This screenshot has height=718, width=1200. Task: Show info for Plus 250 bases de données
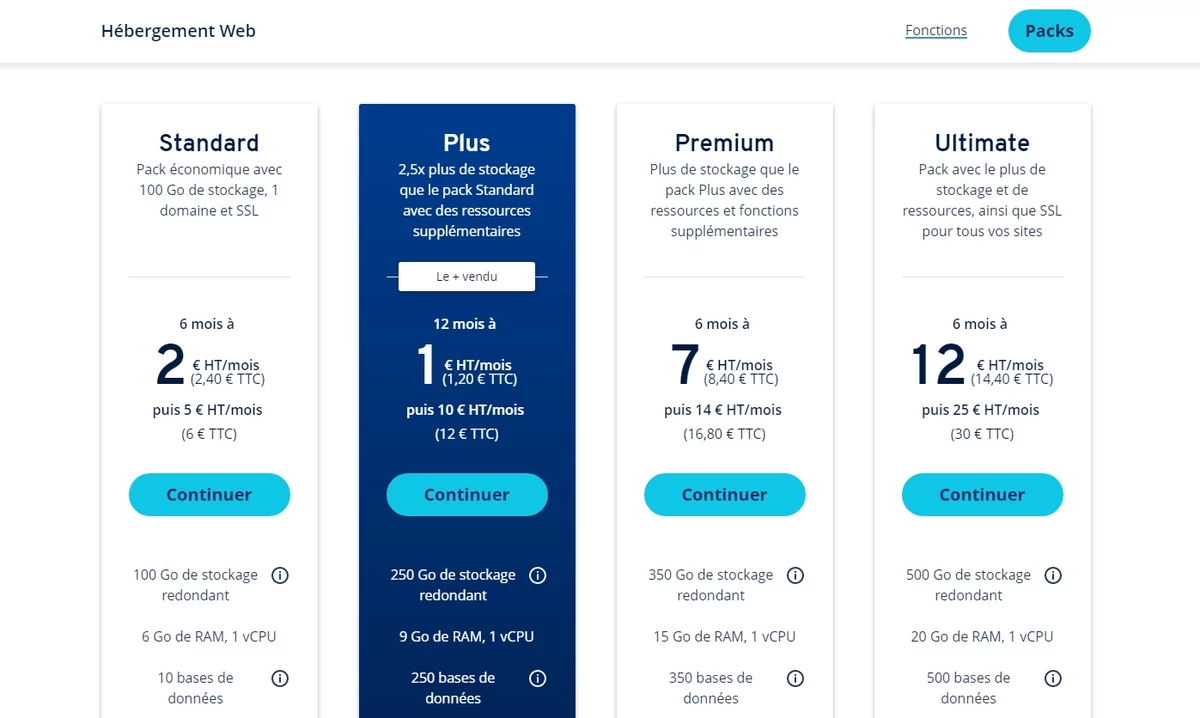tap(538, 678)
